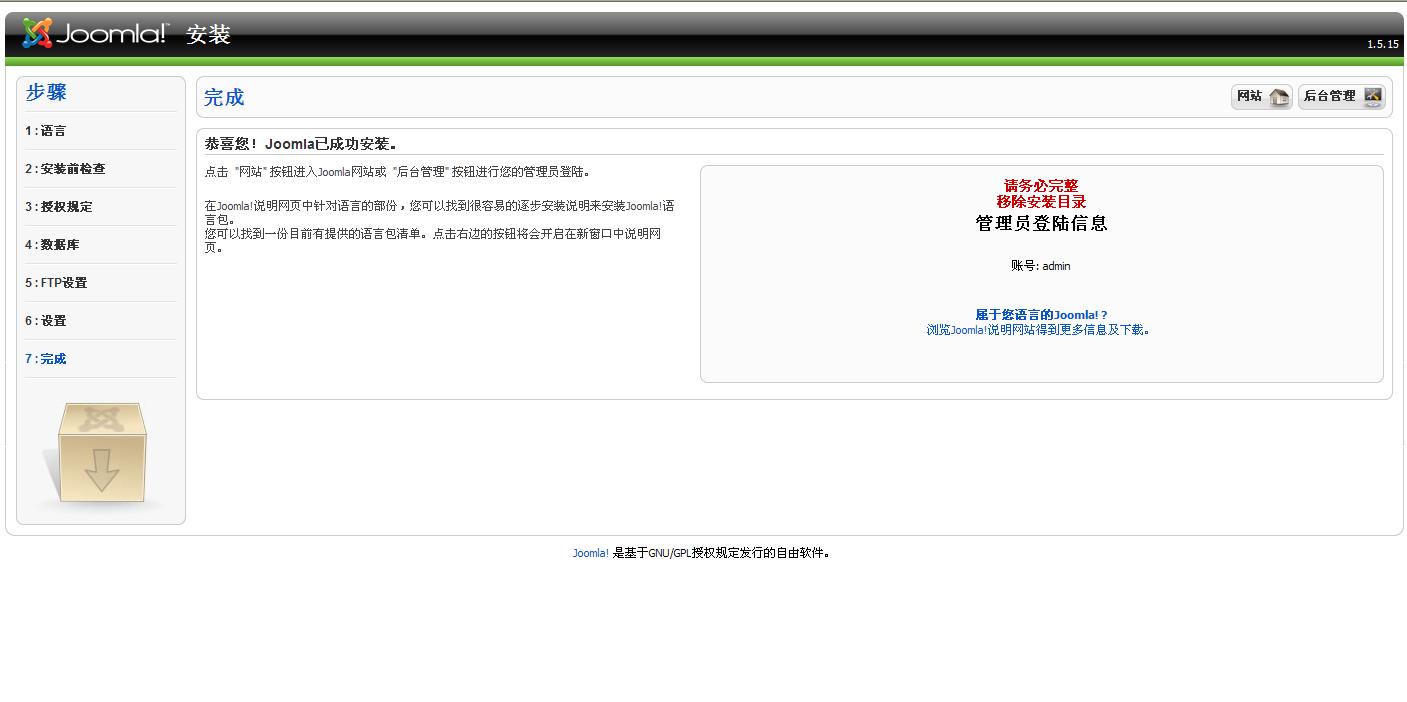Click the Joomla! link in footer
Viewport: 1407px width, 702px height.
coord(591,553)
